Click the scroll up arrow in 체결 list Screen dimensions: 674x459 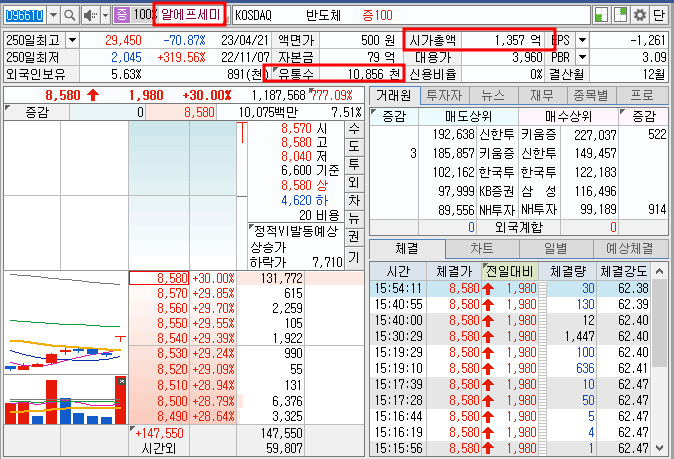pyautogui.click(x=660, y=271)
